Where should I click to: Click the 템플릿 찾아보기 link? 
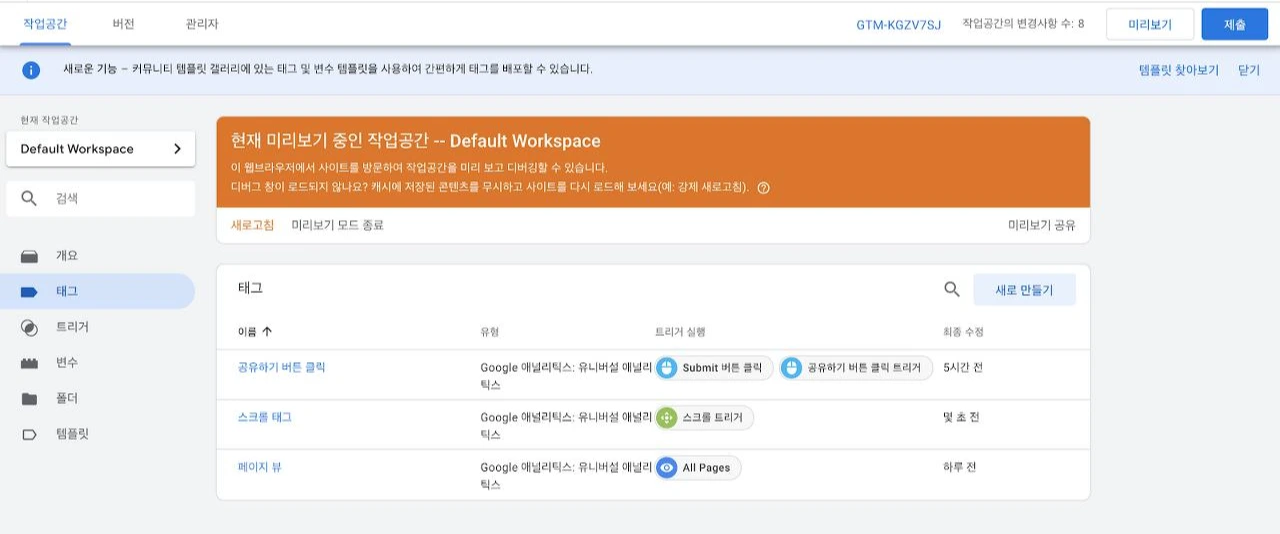click(1178, 70)
